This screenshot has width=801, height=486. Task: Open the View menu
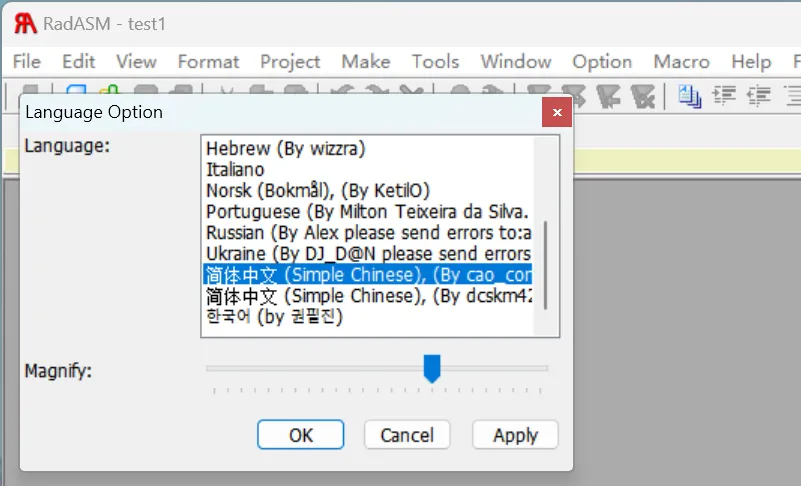click(136, 61)
